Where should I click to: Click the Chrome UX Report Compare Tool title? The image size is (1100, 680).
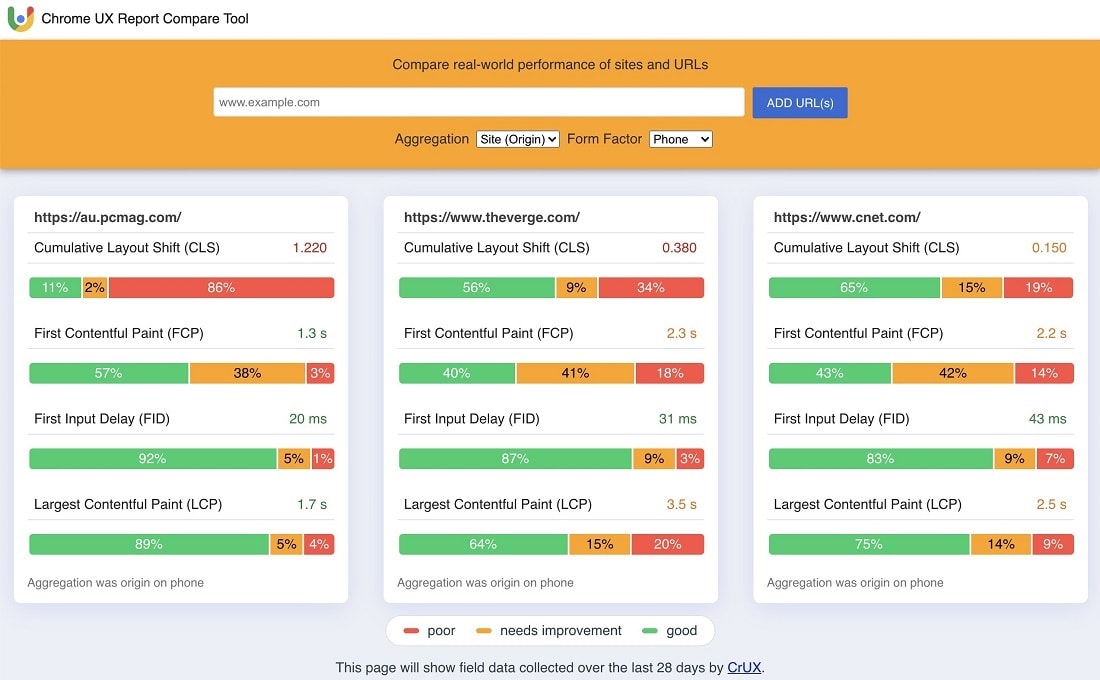pos(145,19)
